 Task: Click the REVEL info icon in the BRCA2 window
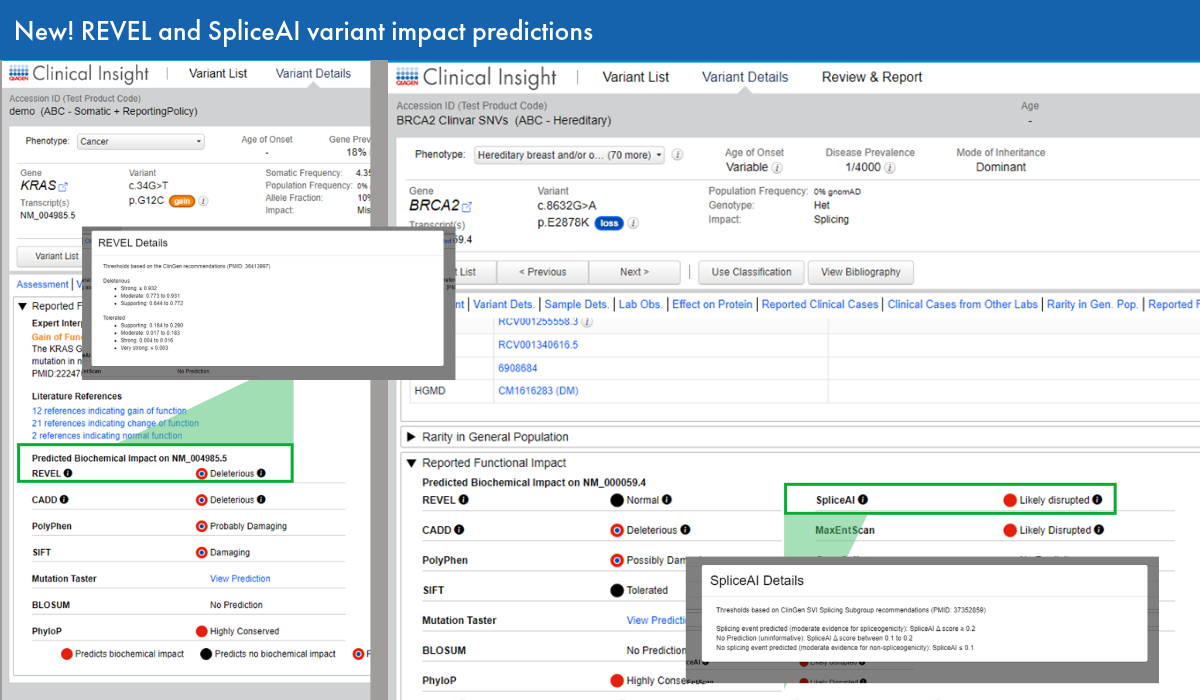tap(464, 500)
